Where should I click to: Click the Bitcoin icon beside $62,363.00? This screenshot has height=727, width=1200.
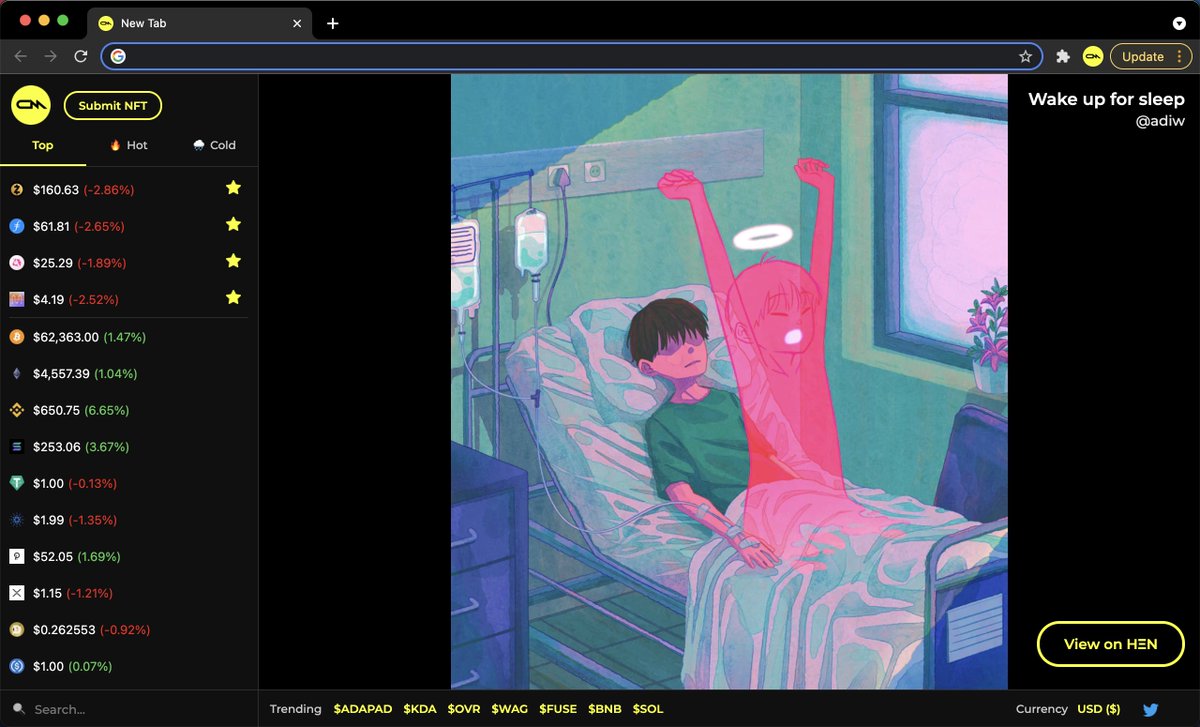pyautogui.click(x=16, y=337)
